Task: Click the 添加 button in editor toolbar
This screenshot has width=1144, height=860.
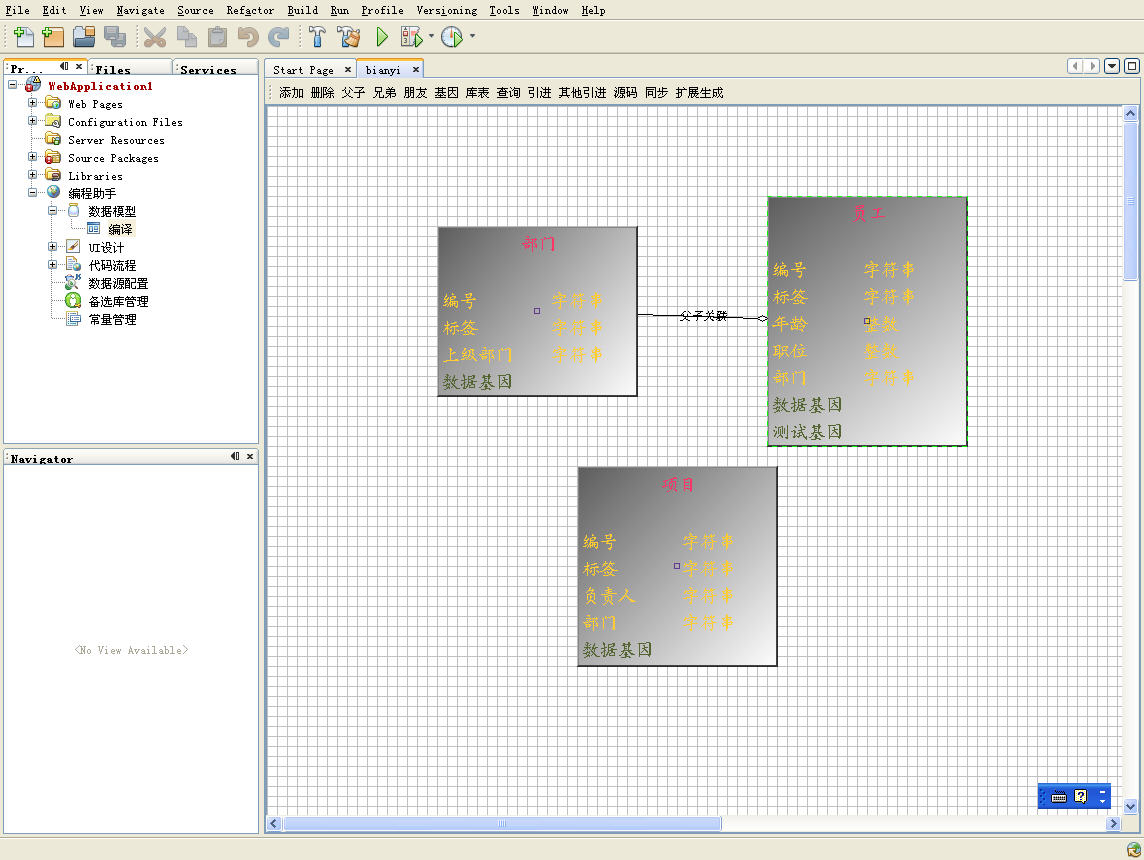Action: coord(291,92)
